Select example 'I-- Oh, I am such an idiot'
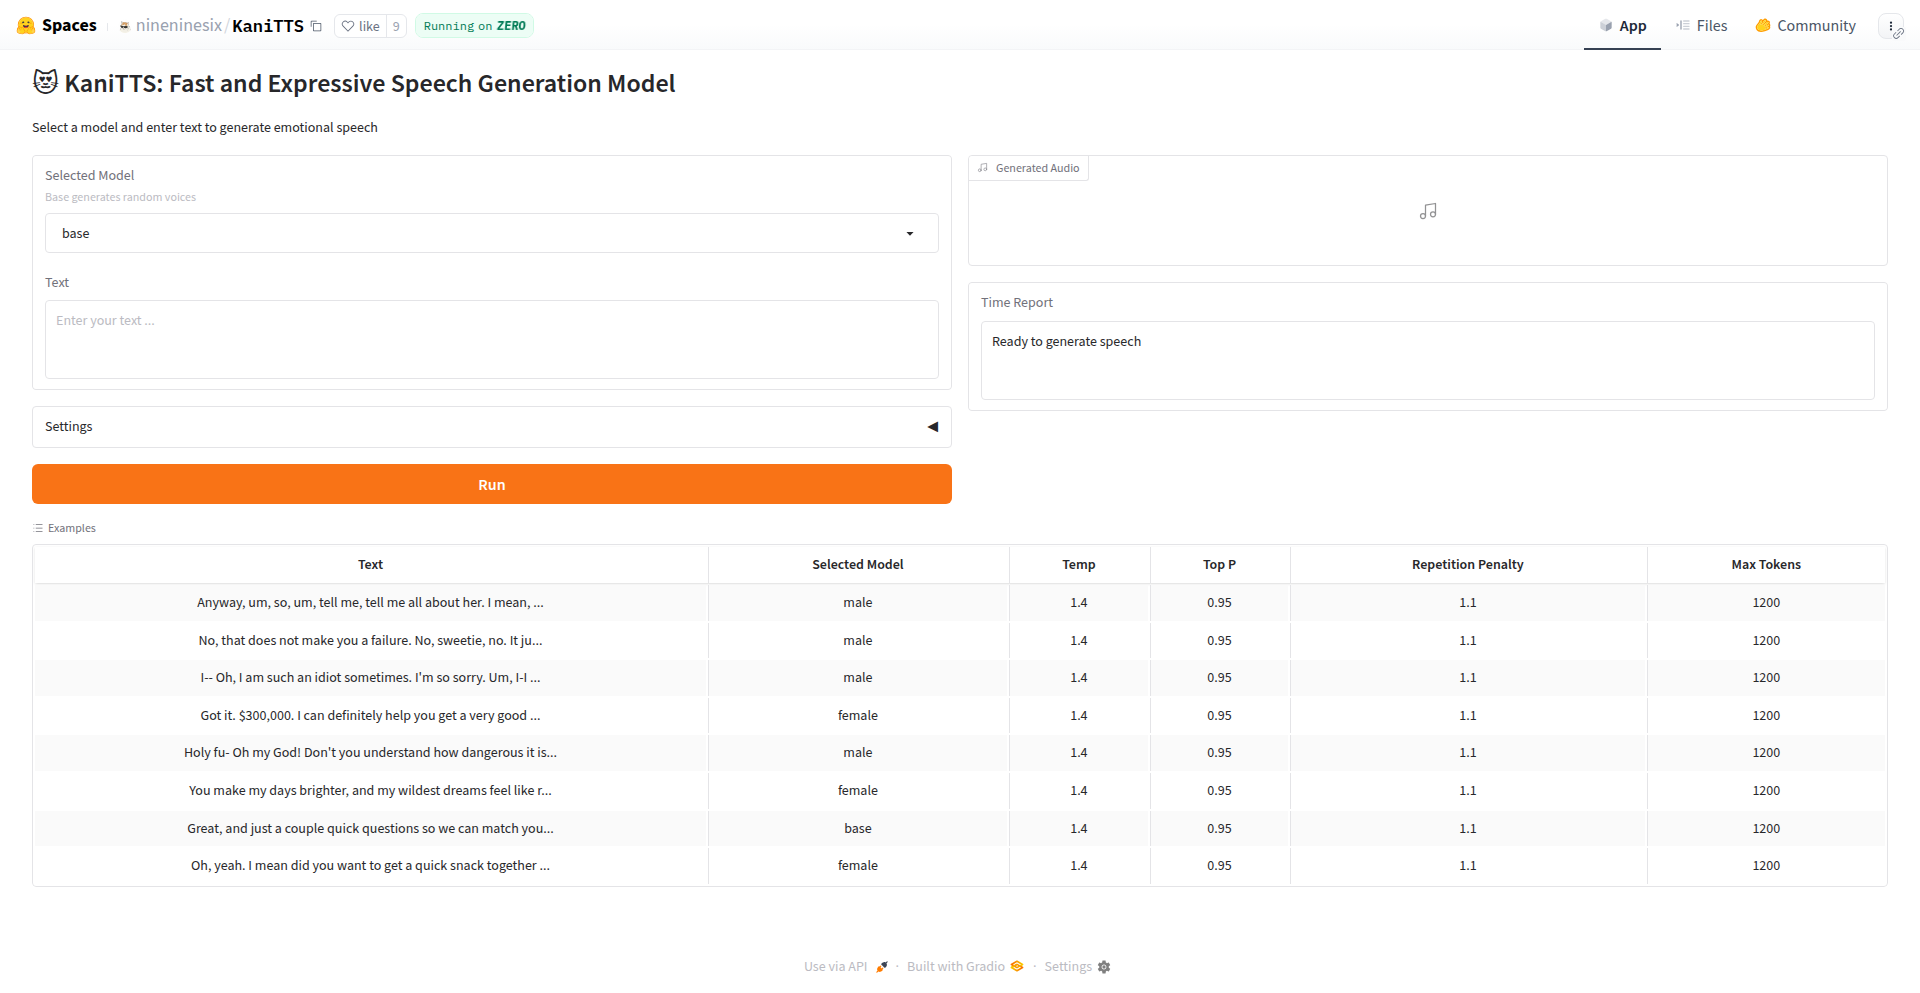The image size is (1920, 993). [x=370, y=677]
